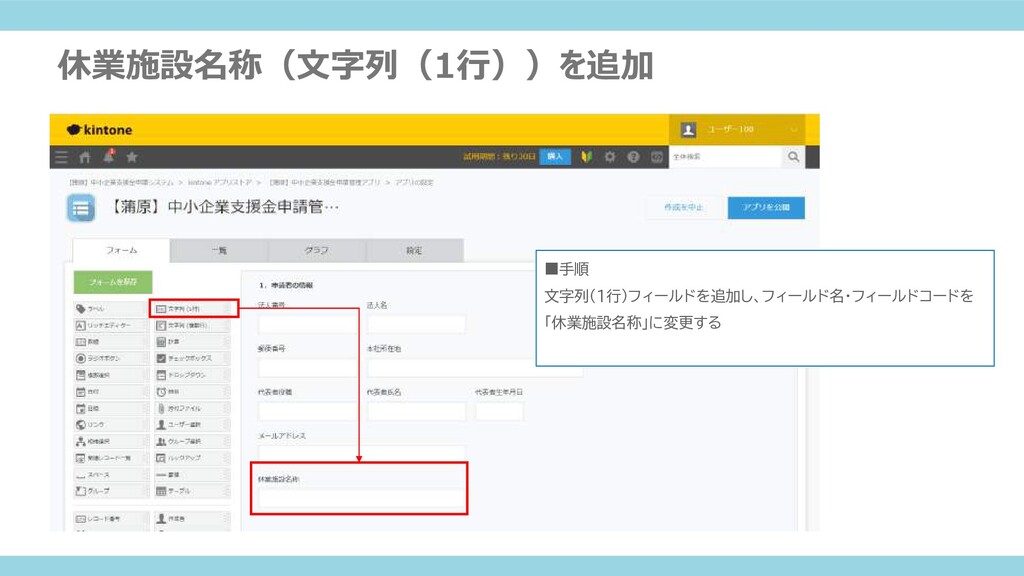This screenshot has height=576, width=1024.
Task: Open the help question mark icon
Action: (x=633, y=157)
